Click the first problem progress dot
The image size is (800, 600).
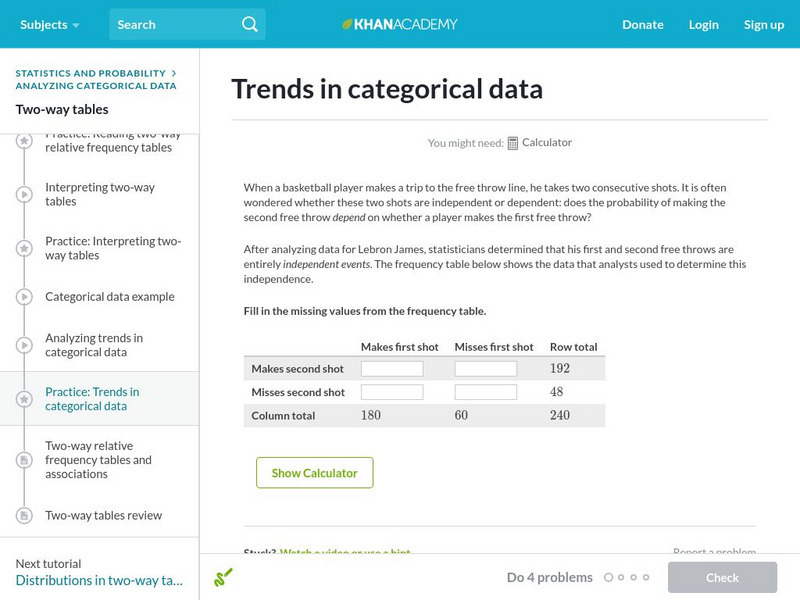point(609,577)
